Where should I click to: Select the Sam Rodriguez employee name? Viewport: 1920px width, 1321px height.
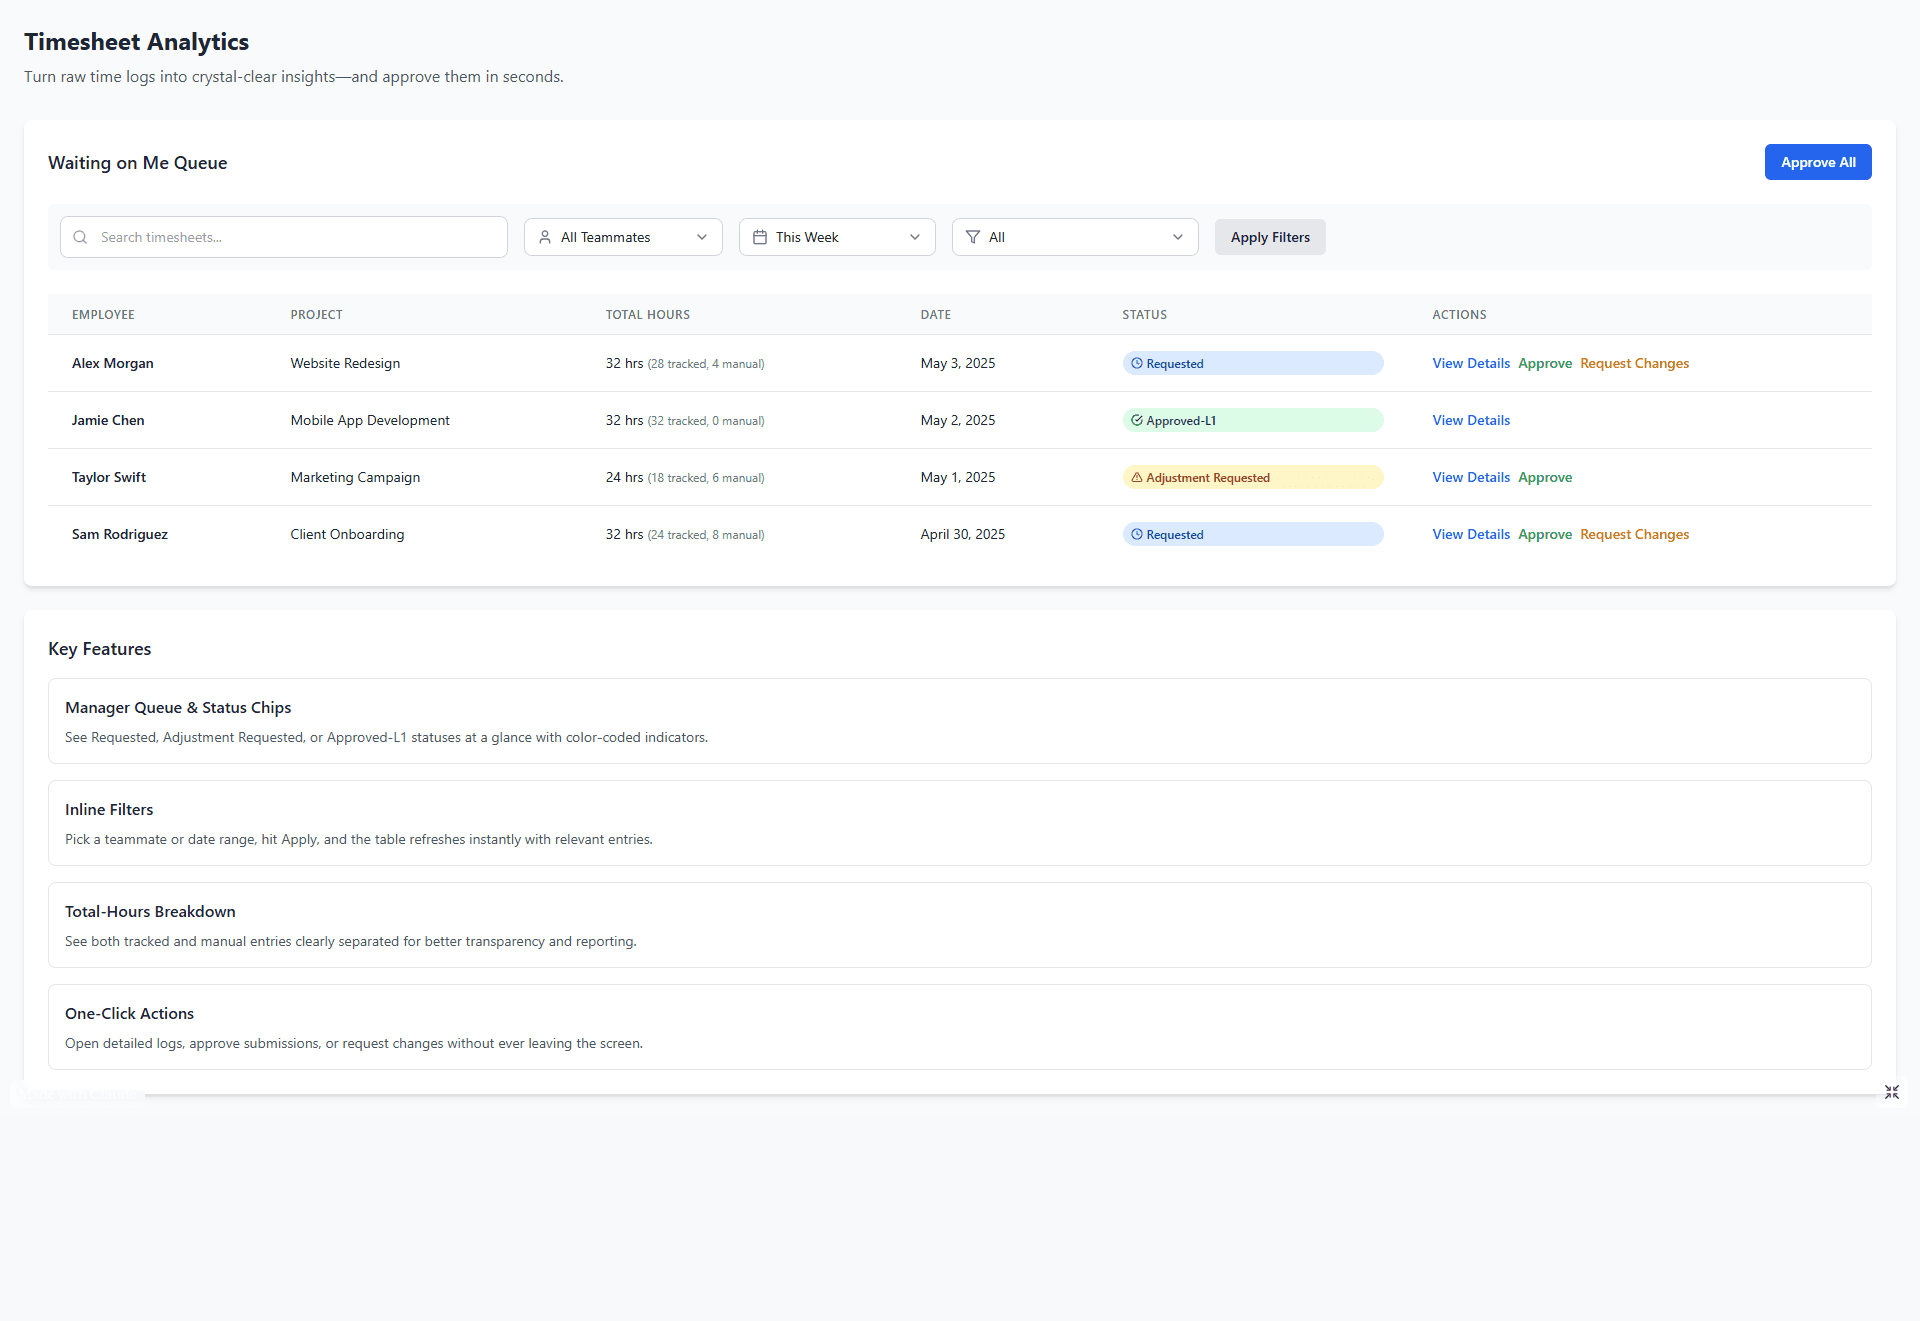pyautogui.click(x=120, y=534)
